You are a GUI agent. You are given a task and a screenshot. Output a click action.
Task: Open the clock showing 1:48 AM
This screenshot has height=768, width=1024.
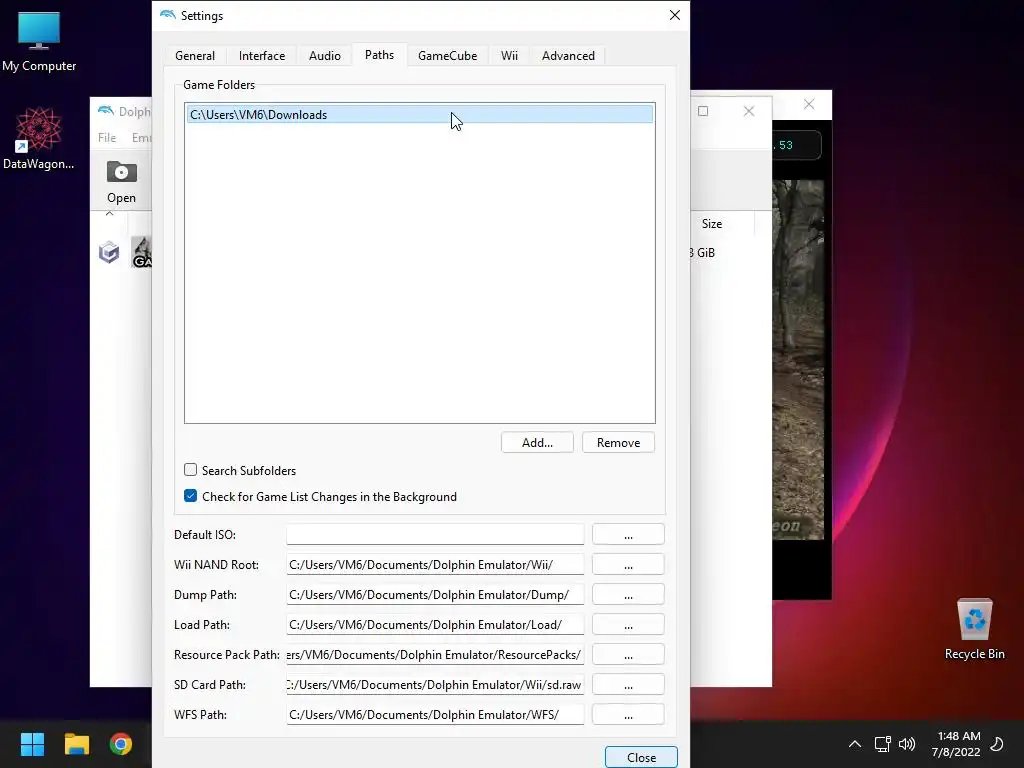point(956,744)
